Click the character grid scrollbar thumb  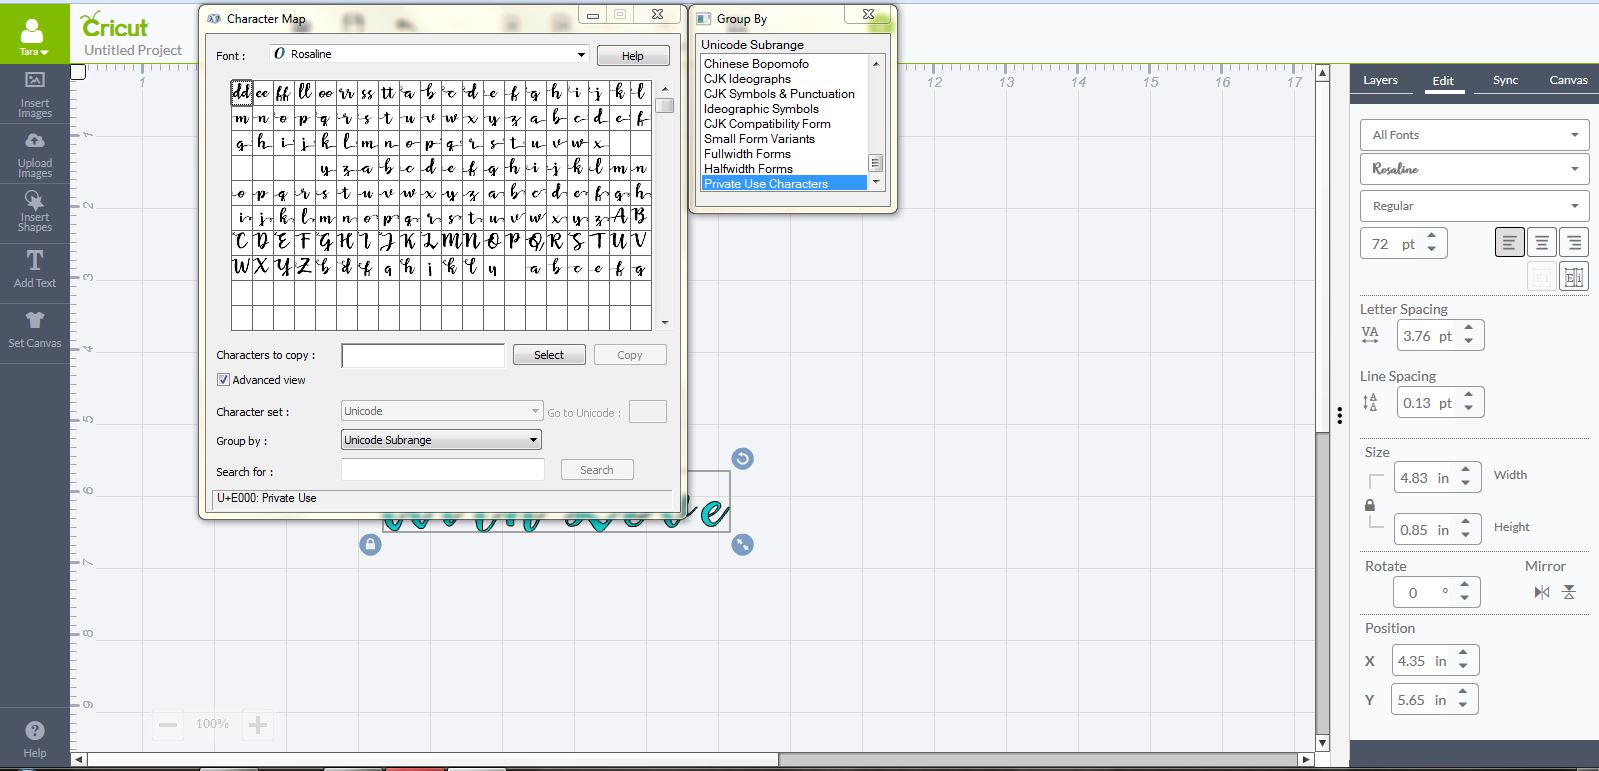click(x=665, y=105)
